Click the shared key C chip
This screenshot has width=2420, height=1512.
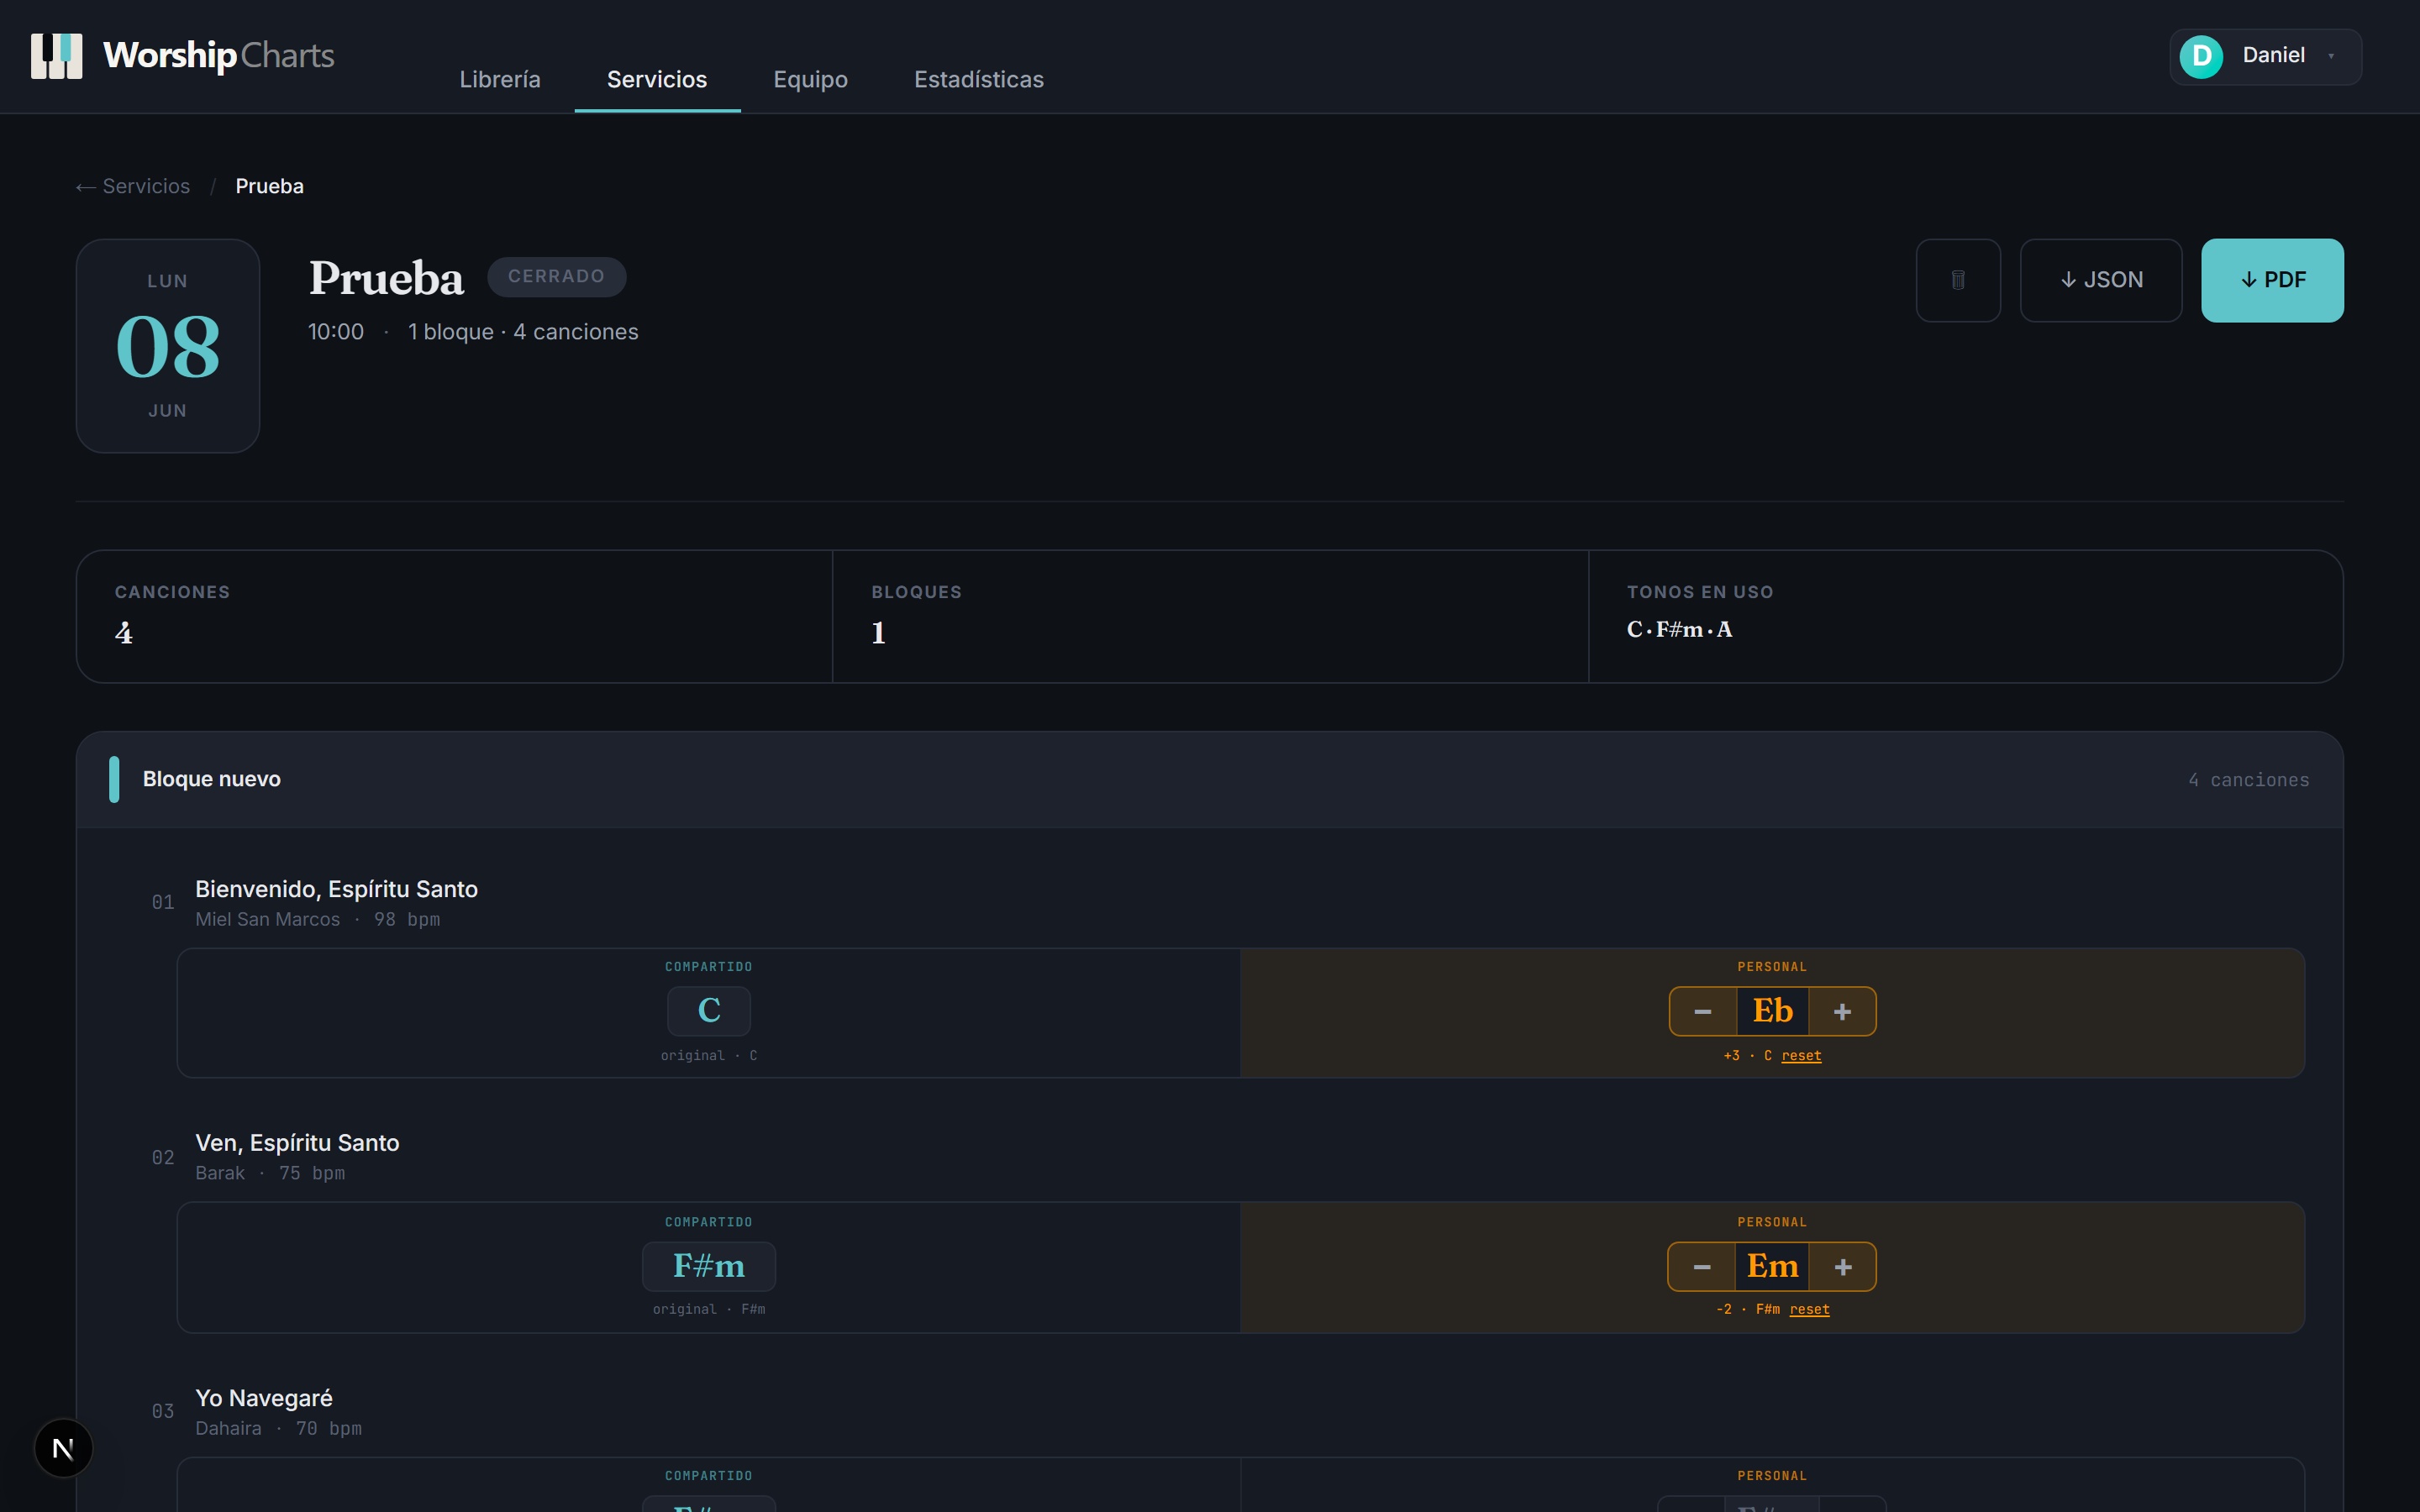[x=709, y=1011]
